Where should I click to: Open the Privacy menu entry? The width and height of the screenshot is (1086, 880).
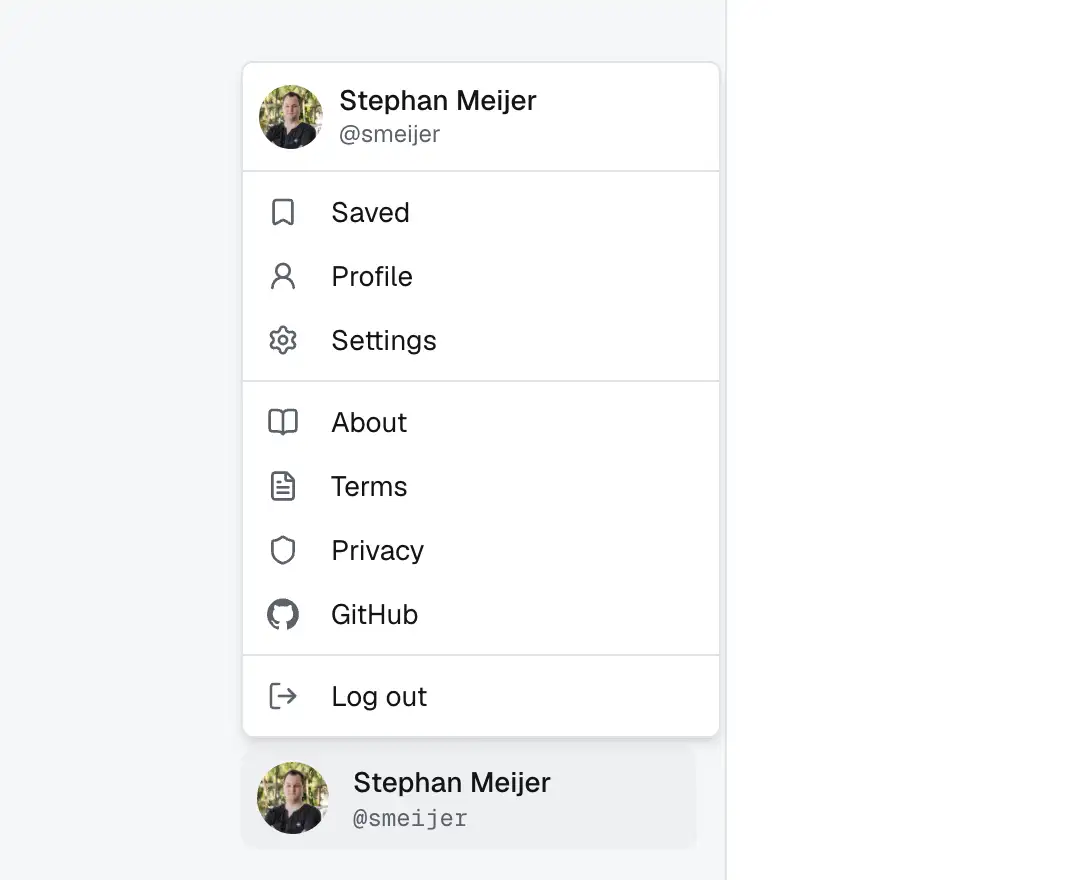tap(481, 550)
